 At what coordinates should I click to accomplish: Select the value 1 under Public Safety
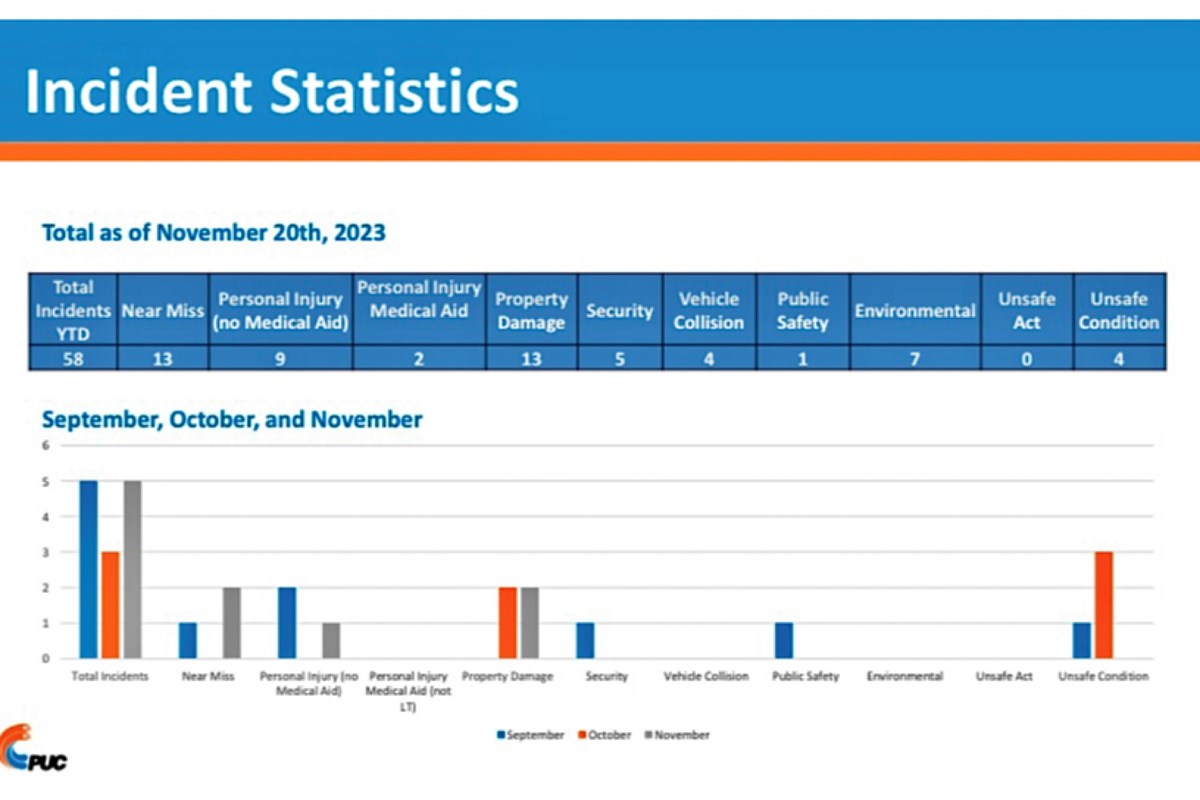coord(803,358)
